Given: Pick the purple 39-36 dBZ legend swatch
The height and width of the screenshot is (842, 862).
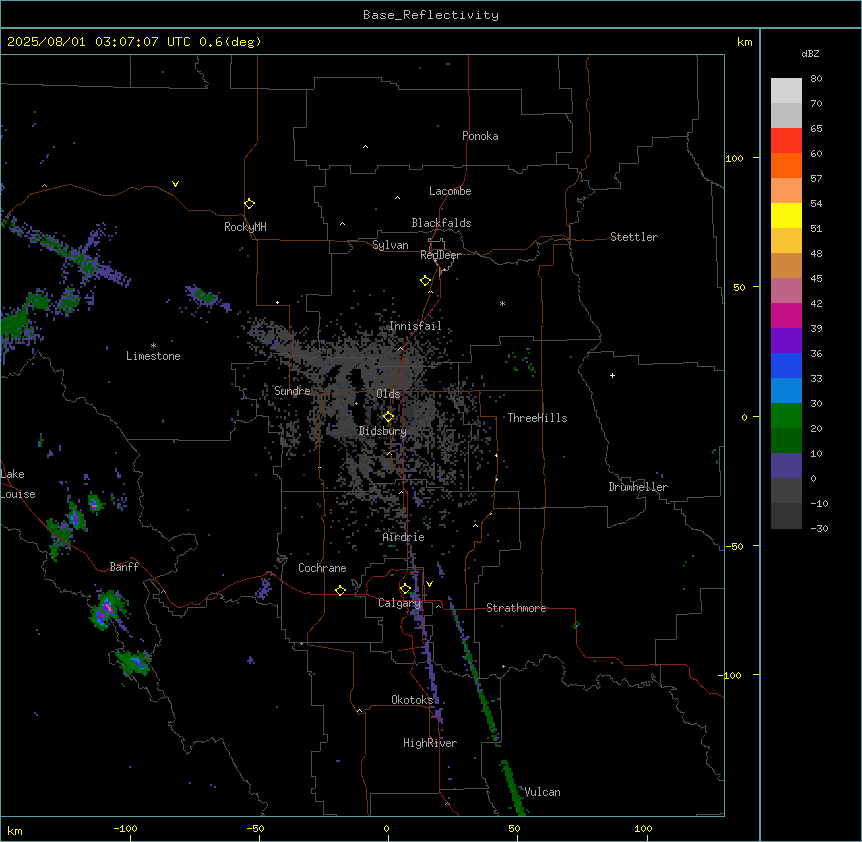Looking at the screenshot, I should click(x=786, y=340).
